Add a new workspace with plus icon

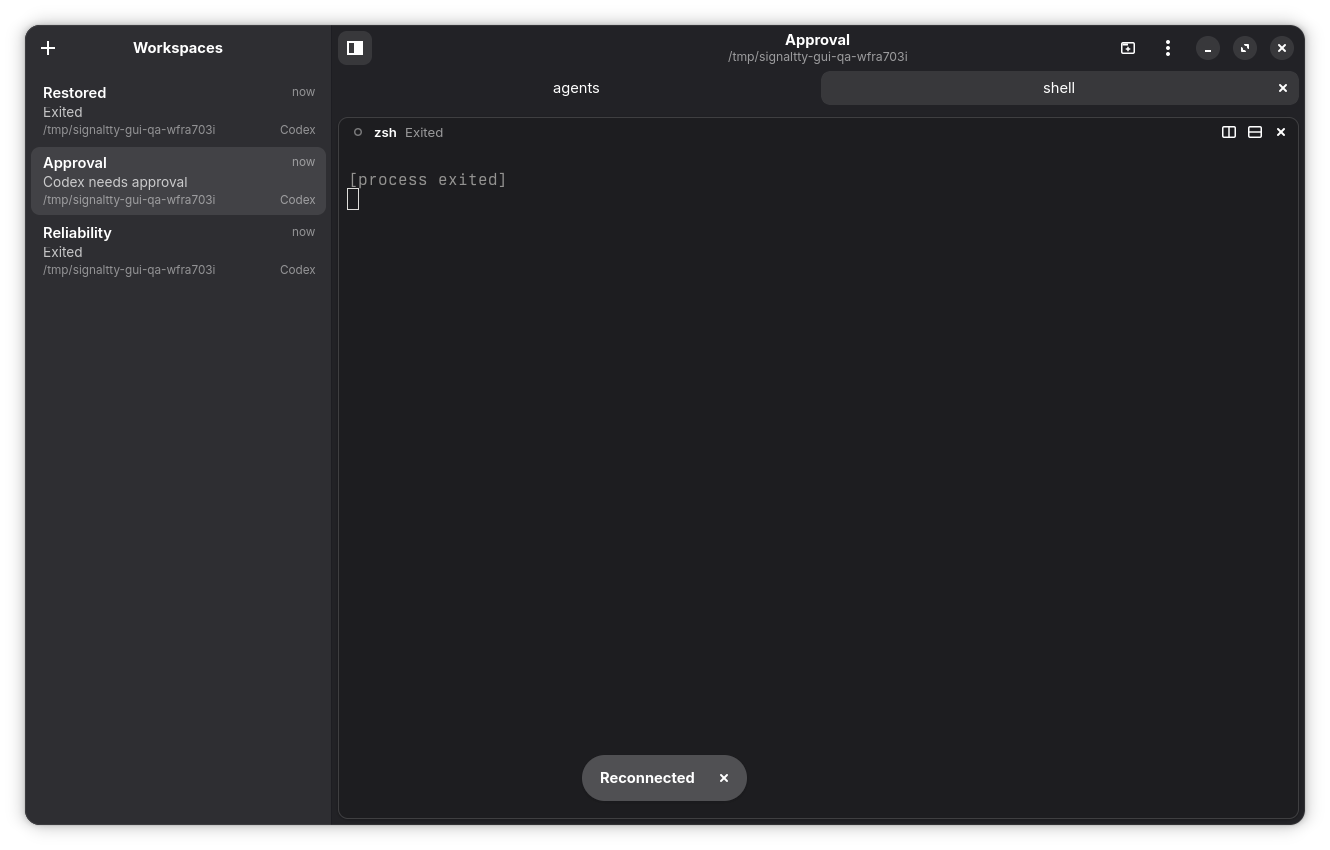(48, 48)
